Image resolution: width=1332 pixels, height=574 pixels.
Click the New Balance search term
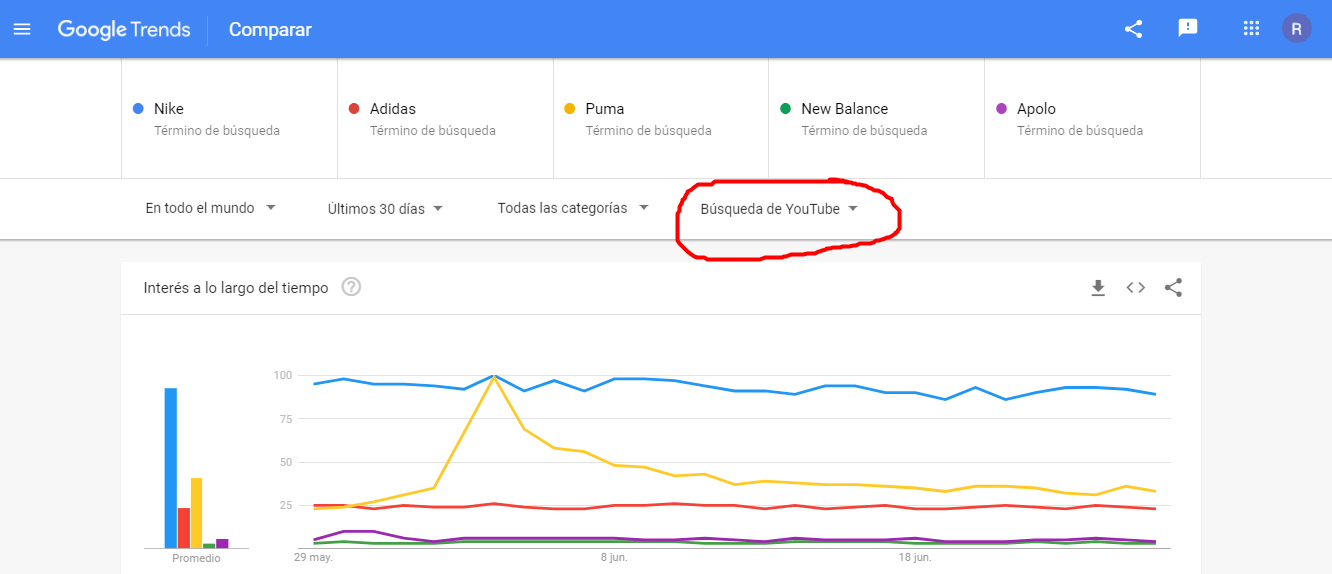click(x=876, y=118)
